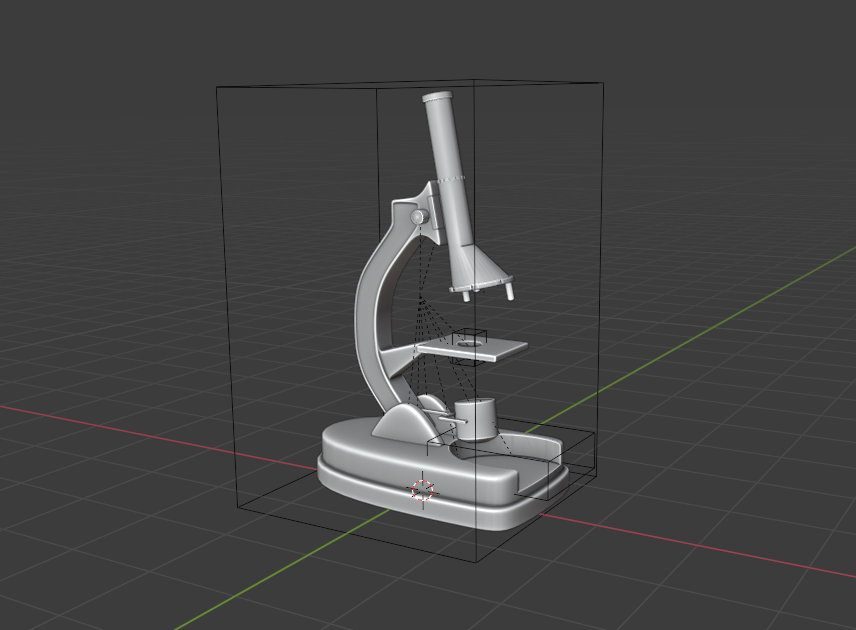This screenshot has height=630, width=856.
Task: Select the hinge knob on the arm
Action: pos(416,217)
